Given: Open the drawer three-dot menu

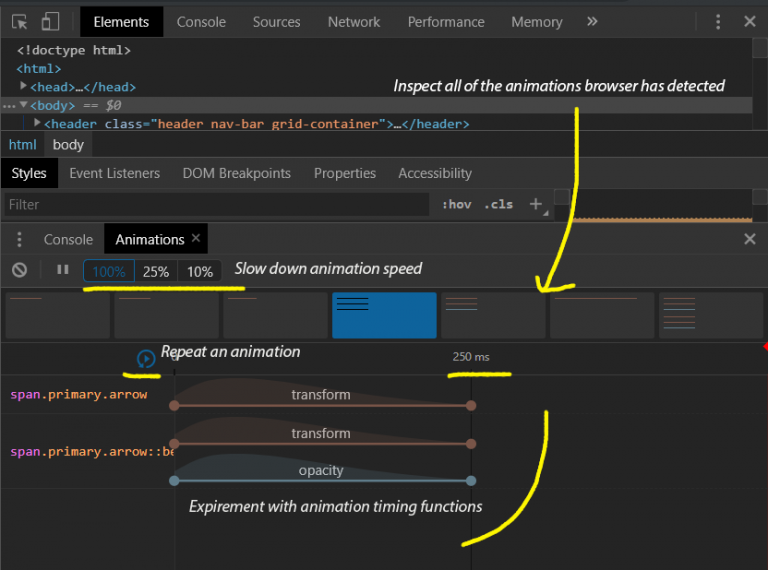Looking at the screenshot, I should tap(19, 239).
